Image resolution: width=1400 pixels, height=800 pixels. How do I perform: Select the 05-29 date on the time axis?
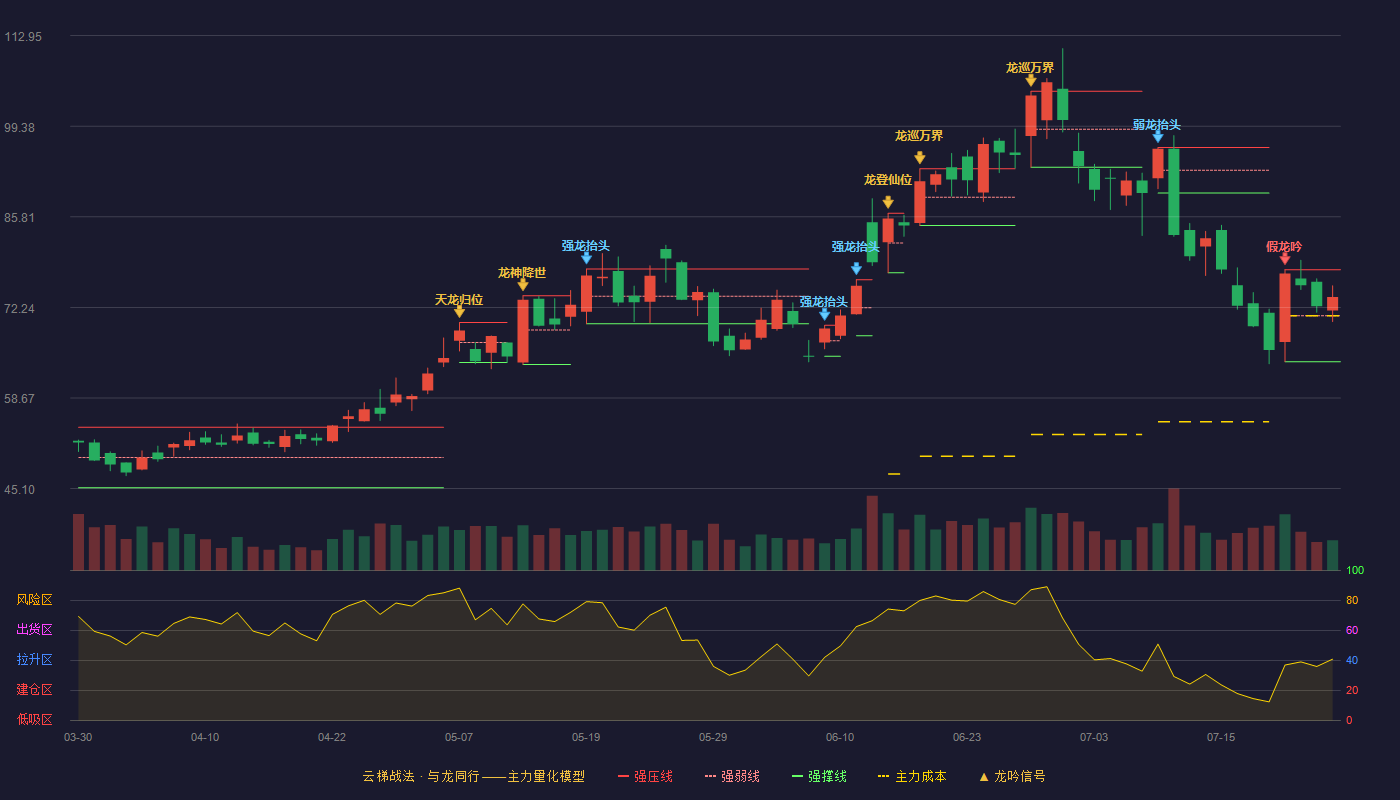713,737
